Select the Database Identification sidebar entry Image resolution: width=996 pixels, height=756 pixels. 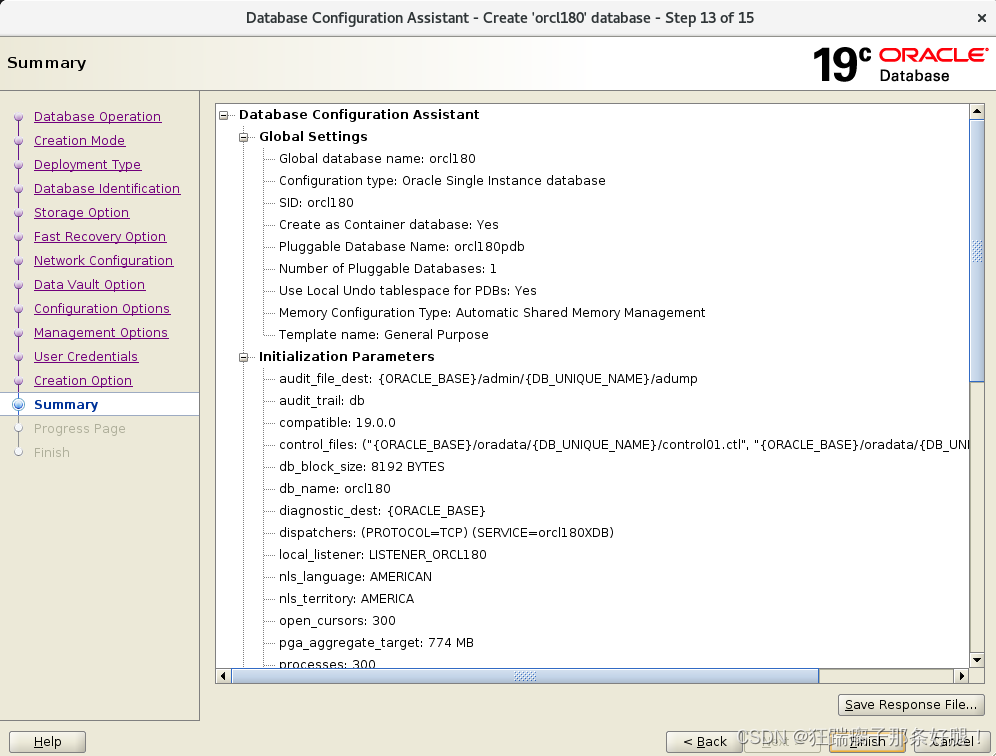click(x=107, y=188)
